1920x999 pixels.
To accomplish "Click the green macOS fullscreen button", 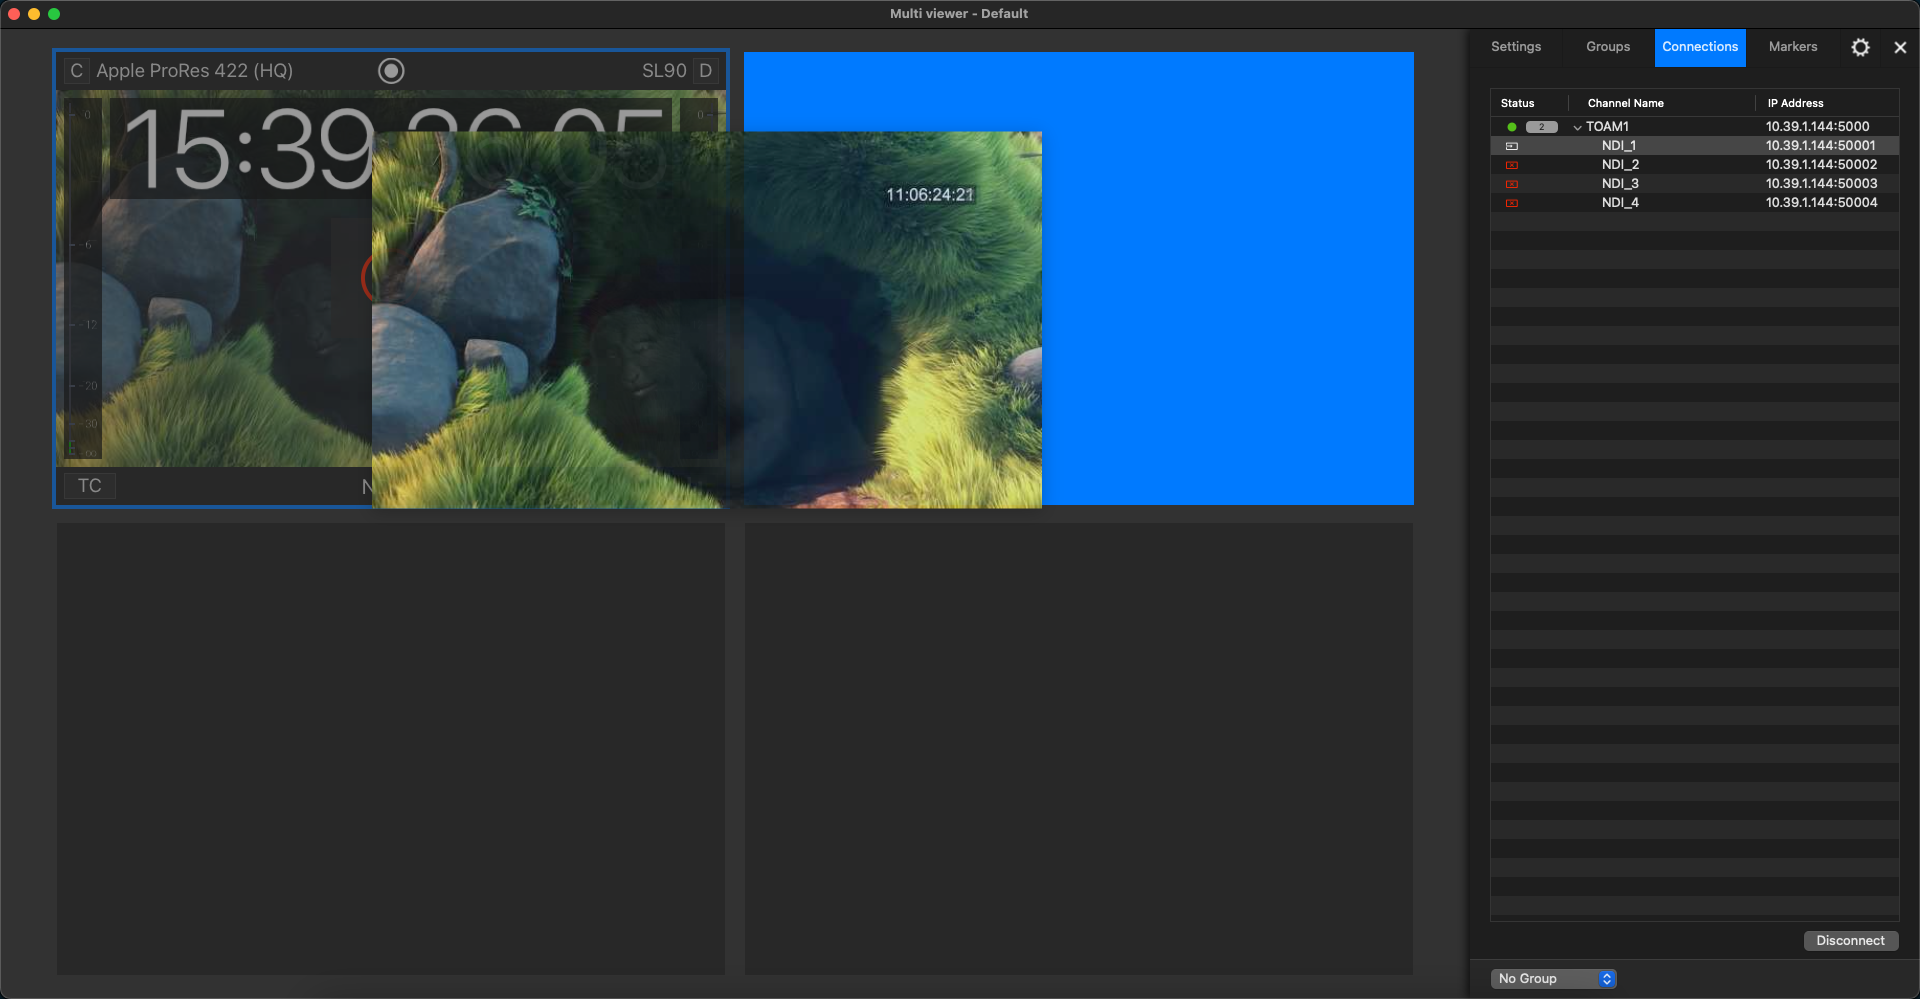I will 54,14.
